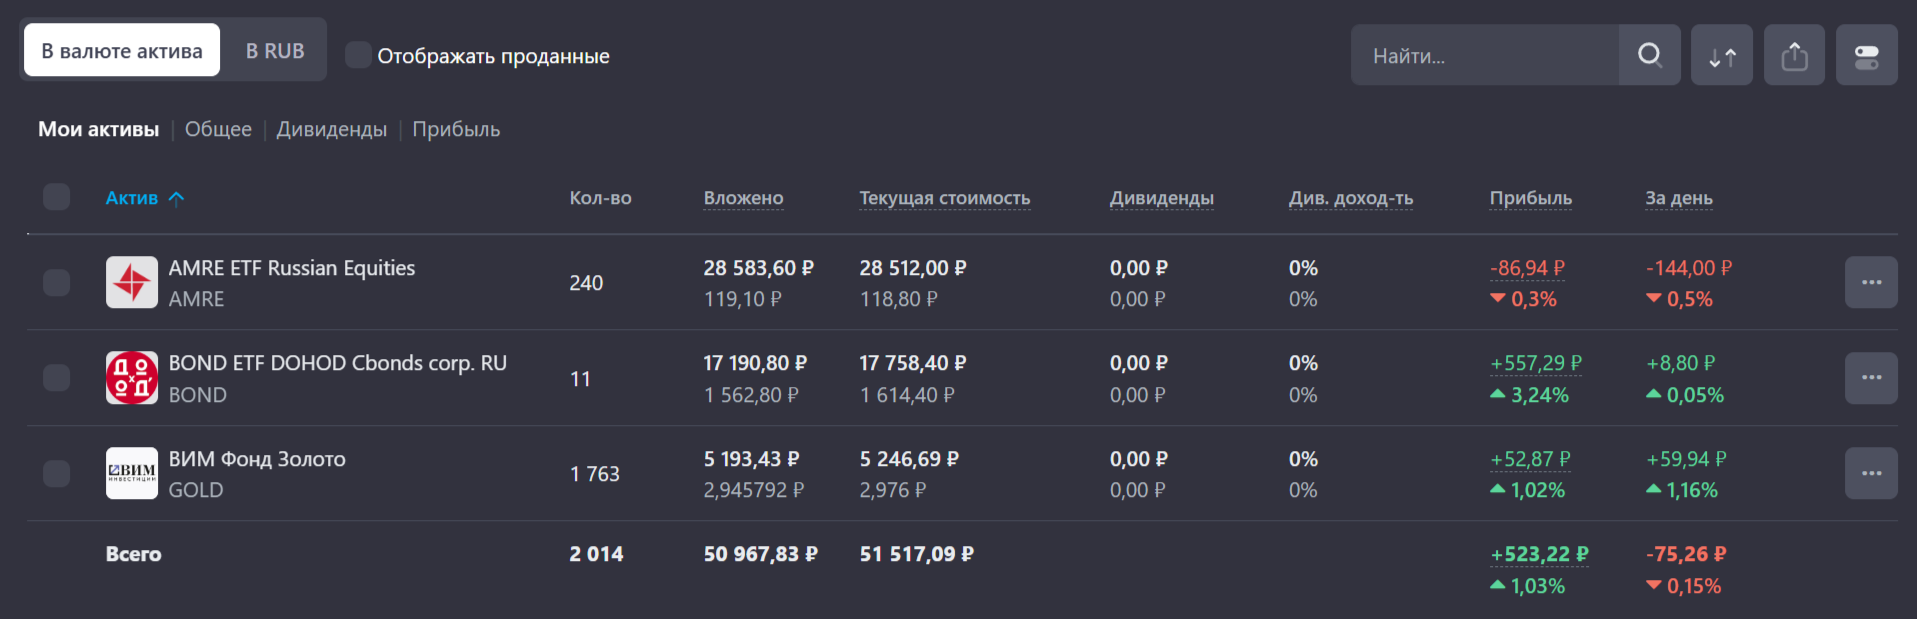Click the AMRE ETF logo icon
Image resolution: width=1917 pixels, height=619 pixels.
[132, 282]
